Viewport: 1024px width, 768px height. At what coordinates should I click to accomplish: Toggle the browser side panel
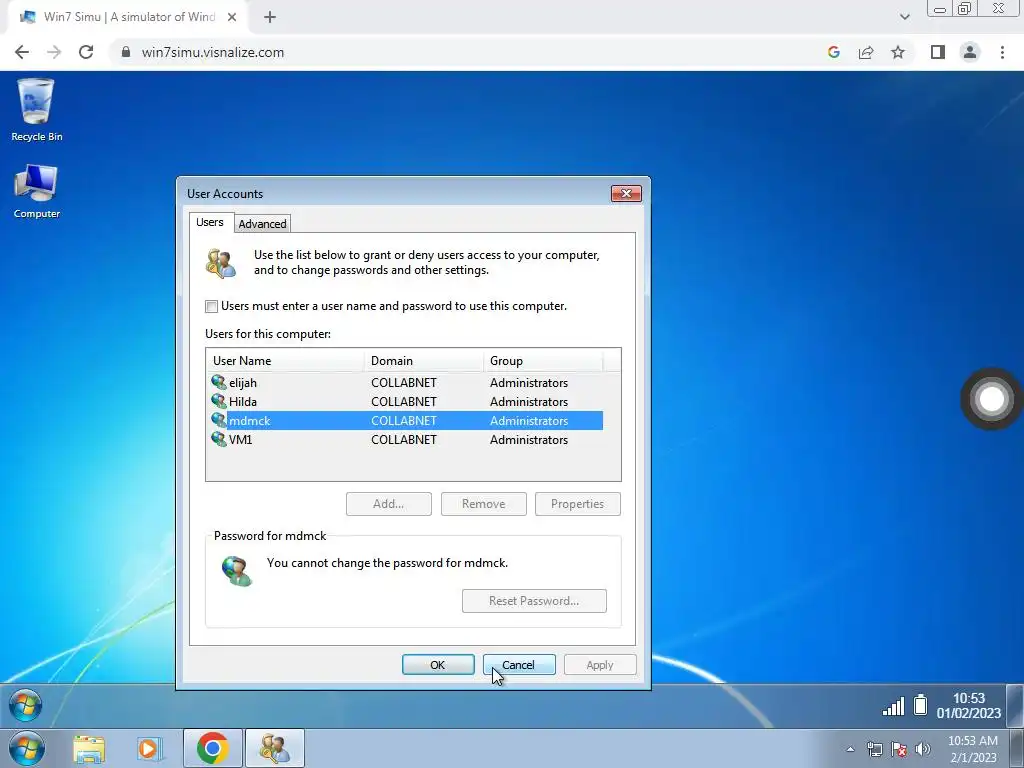[x=938, y=52]
